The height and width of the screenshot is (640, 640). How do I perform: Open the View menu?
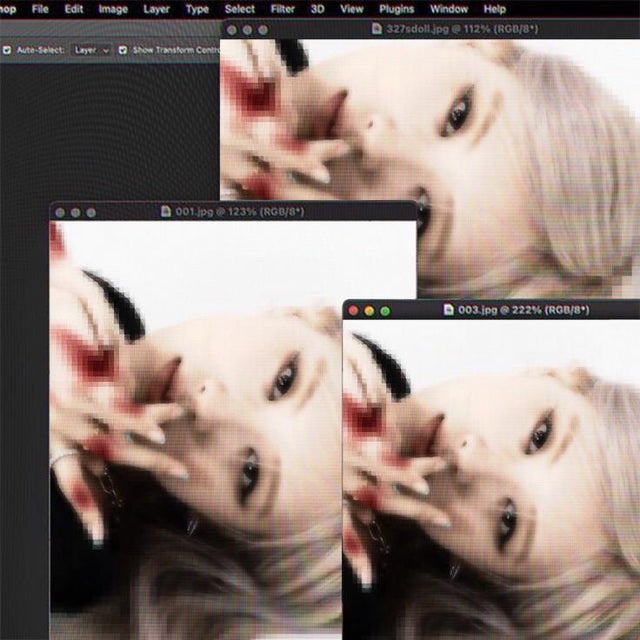351,9
